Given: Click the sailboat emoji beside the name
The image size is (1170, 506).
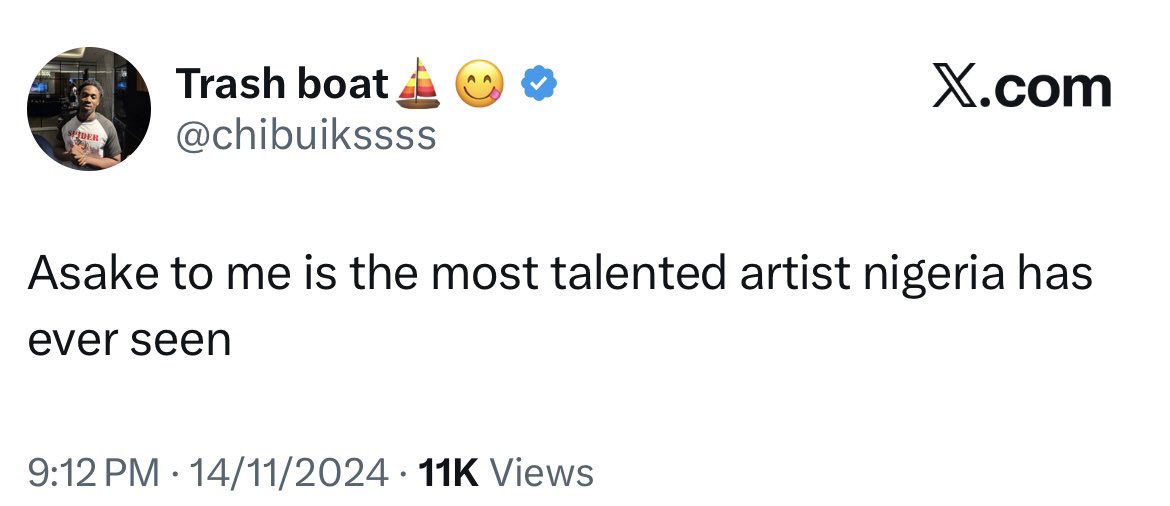Looking at the screenshot, I should pyautogui.click(x=418, y=84).
